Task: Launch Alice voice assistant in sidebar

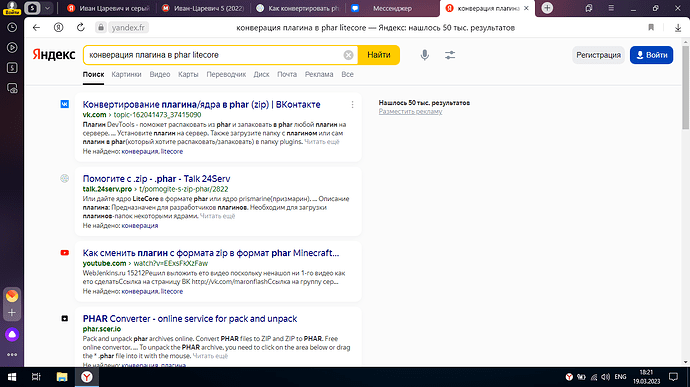Action: 12,335
